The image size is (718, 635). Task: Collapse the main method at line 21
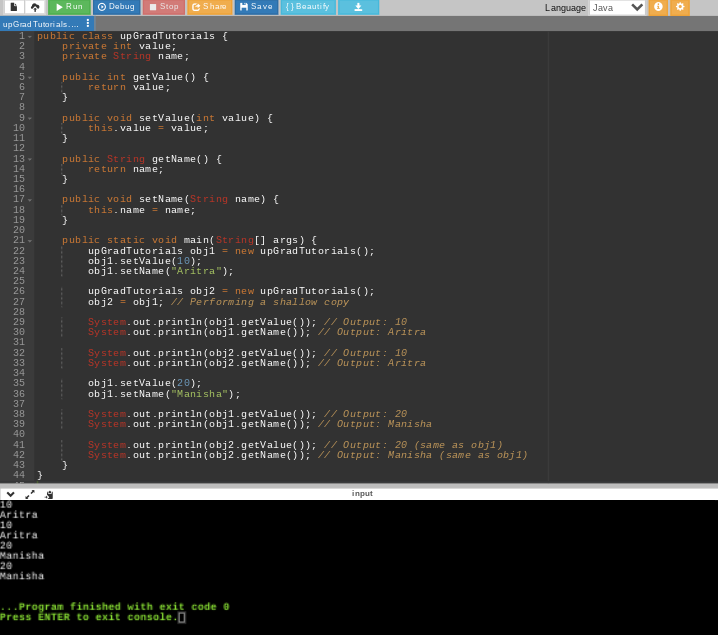(30, 241)
